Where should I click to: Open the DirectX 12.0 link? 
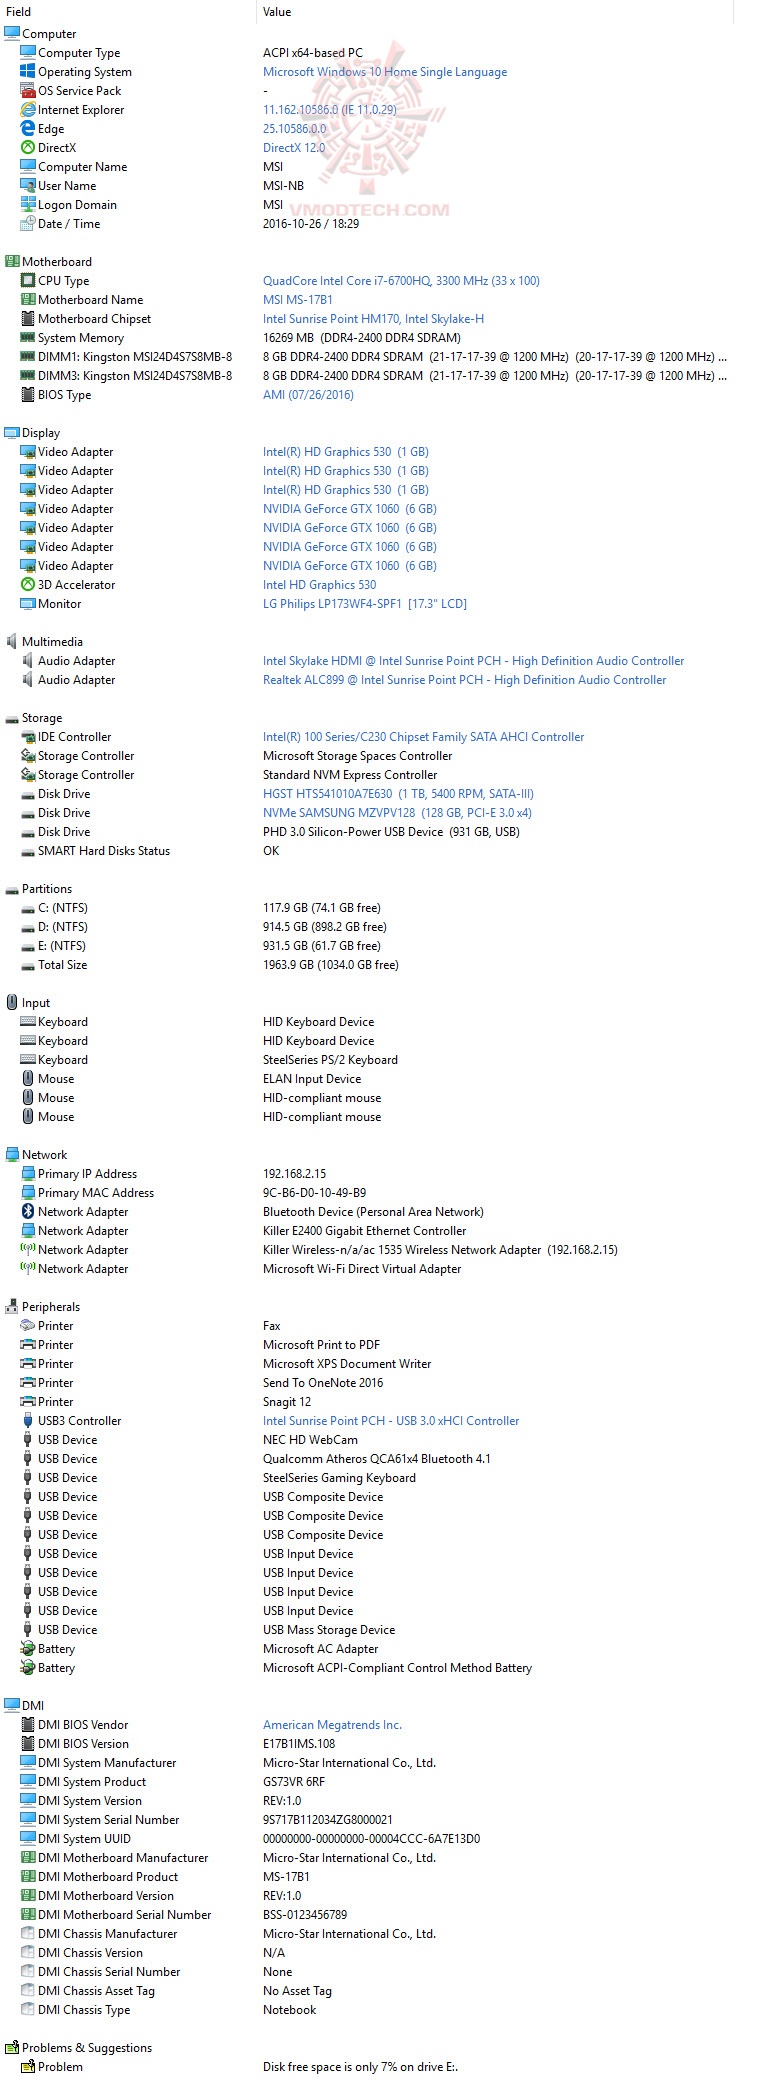tap(294, 148)
